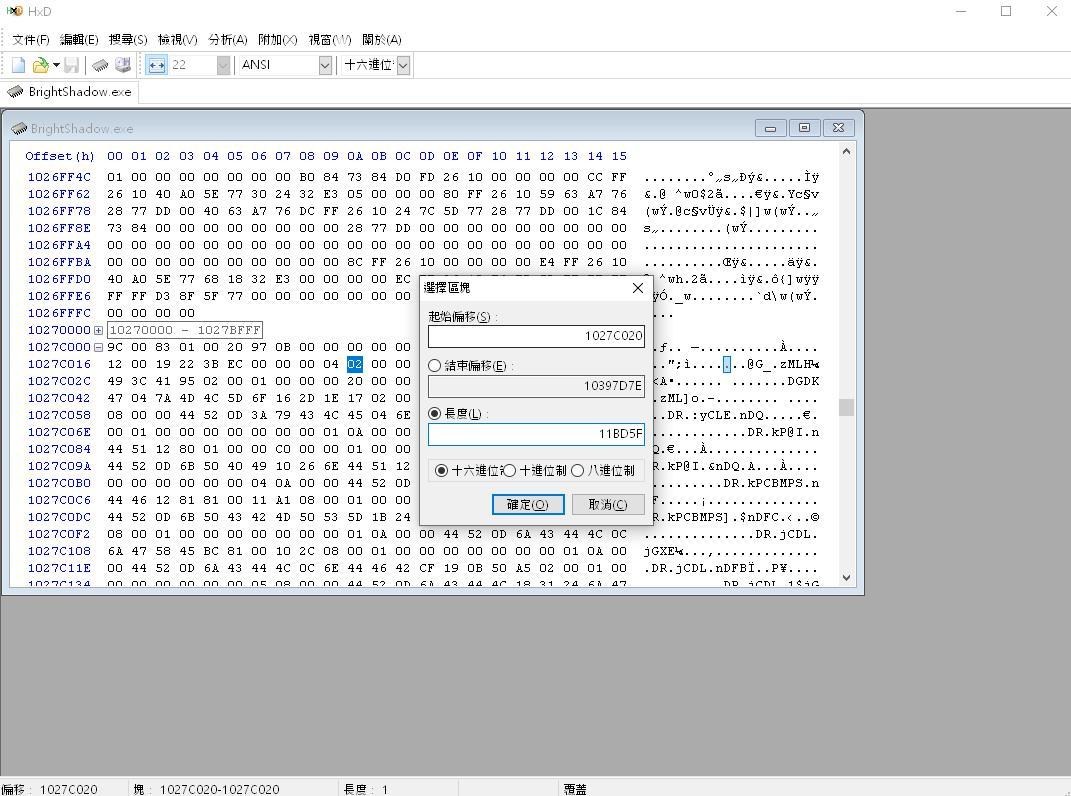Image resolution: width=1071 pixels, height=796 pixels.
Task: Toggle the auto-fit bytes per row icon
Action: (156, 65)
